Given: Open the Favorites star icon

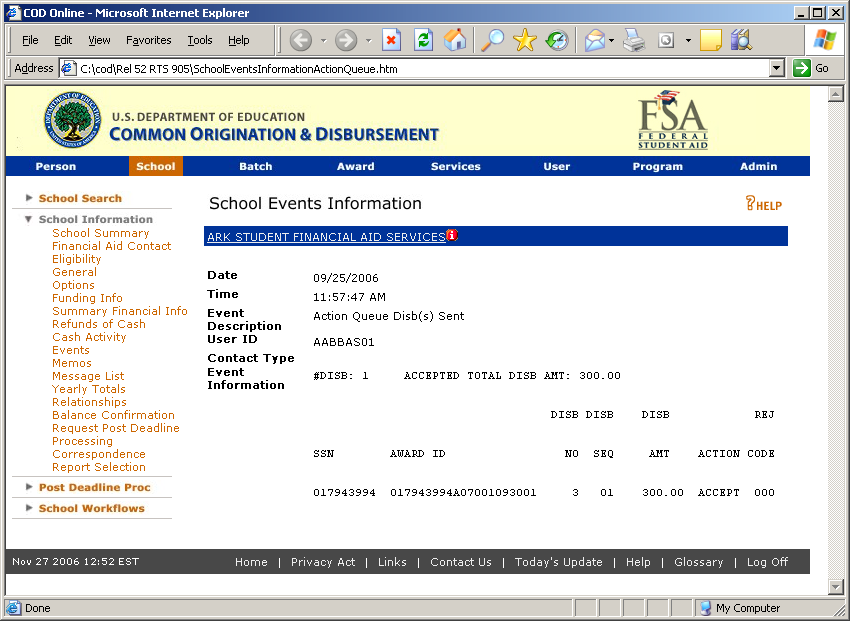Looking at the screenshot, I should pyautogui.click(x=524, y=40).
